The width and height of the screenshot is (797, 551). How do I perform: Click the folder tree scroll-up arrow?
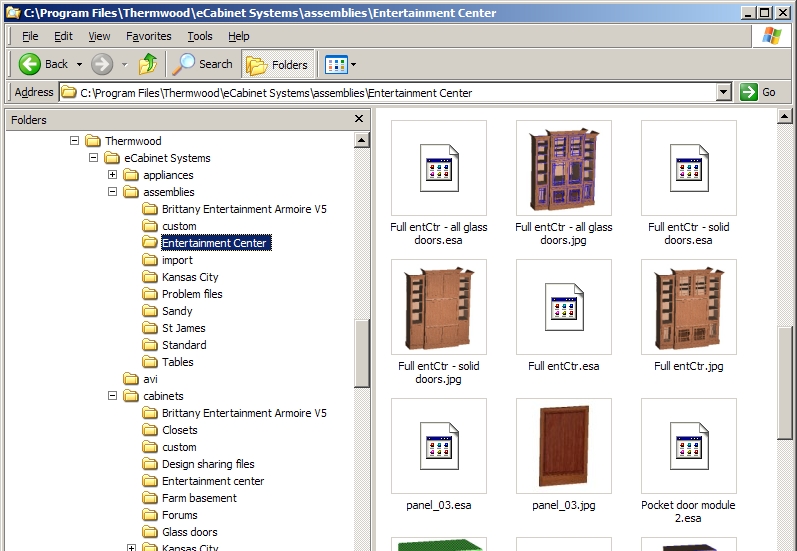pyautogui.click(x=361, y=140)
